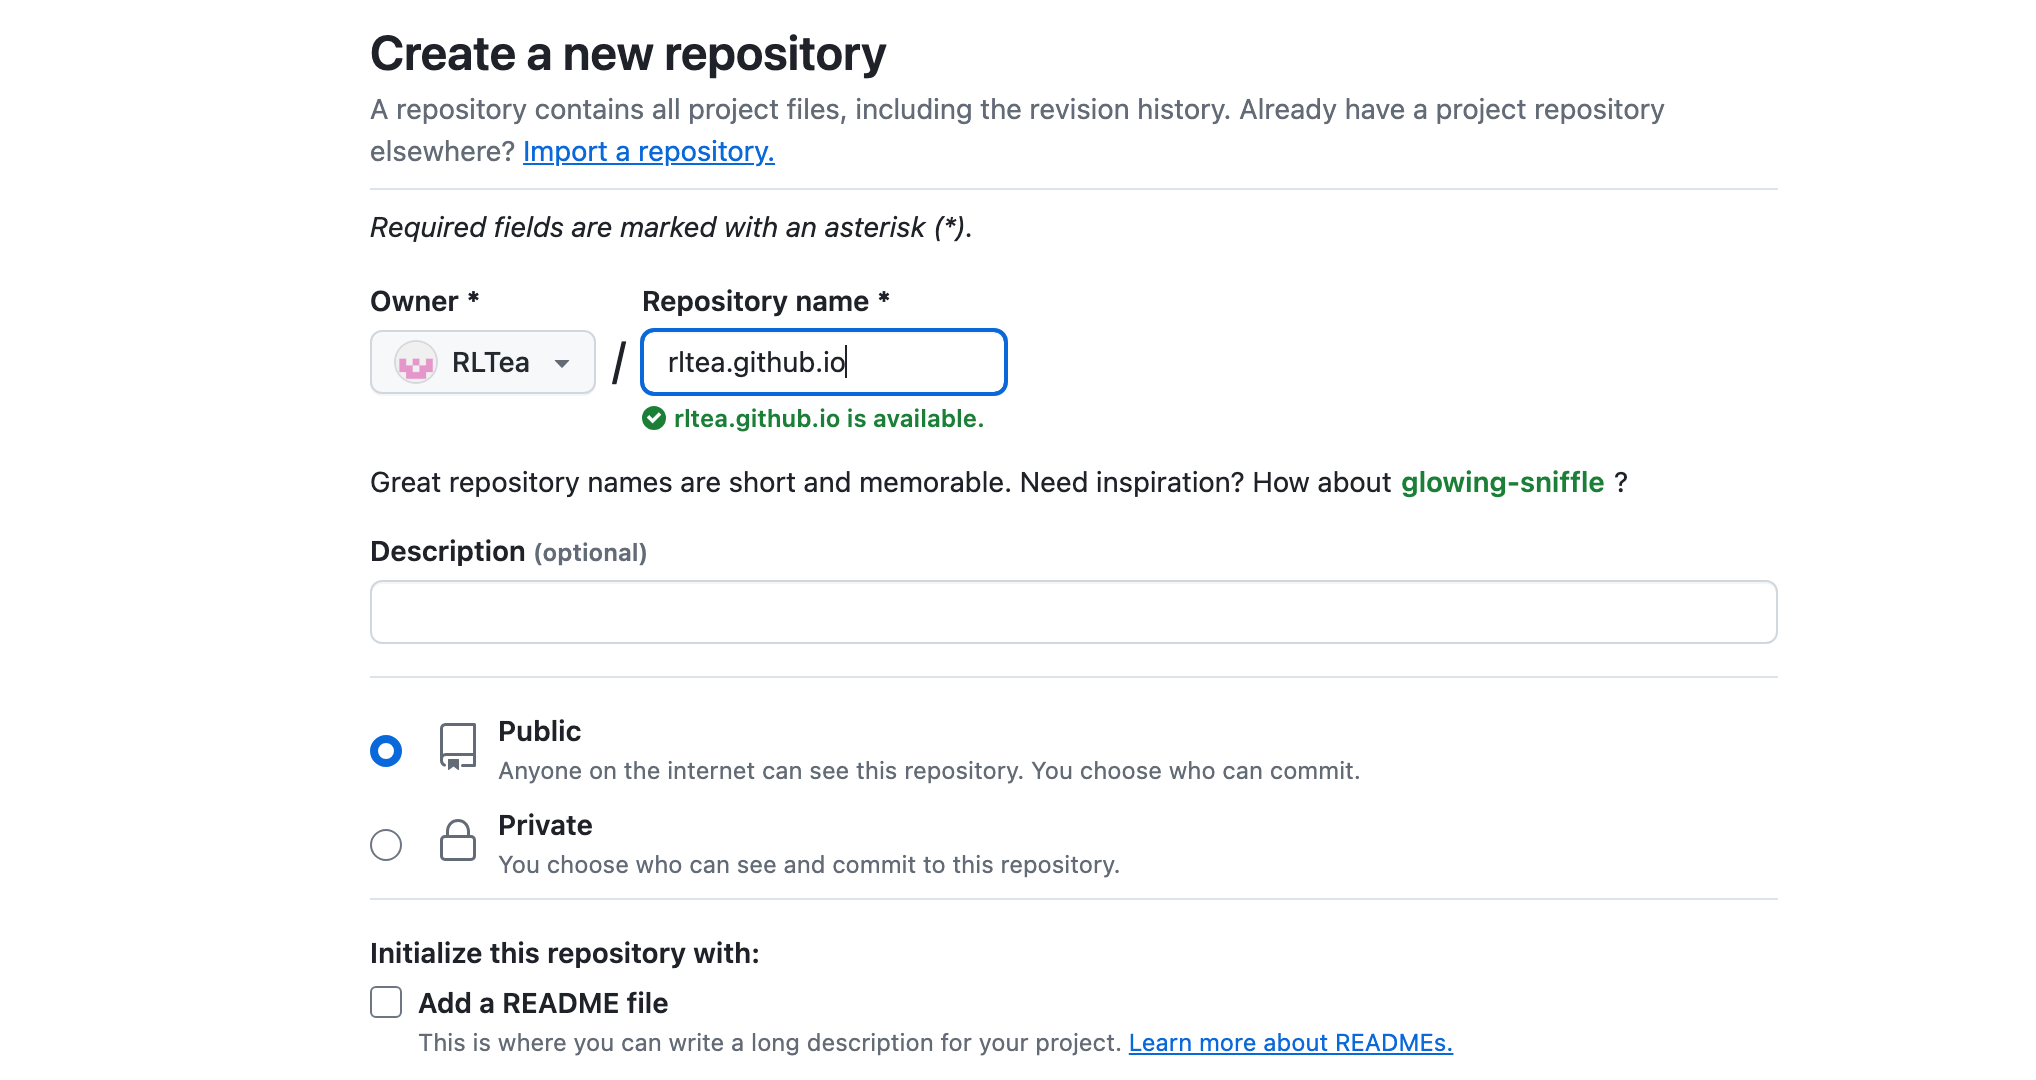Click the 'Repository name' field label
The height and width of the screenshot is (1080, 2036).
tap(755, 301)
